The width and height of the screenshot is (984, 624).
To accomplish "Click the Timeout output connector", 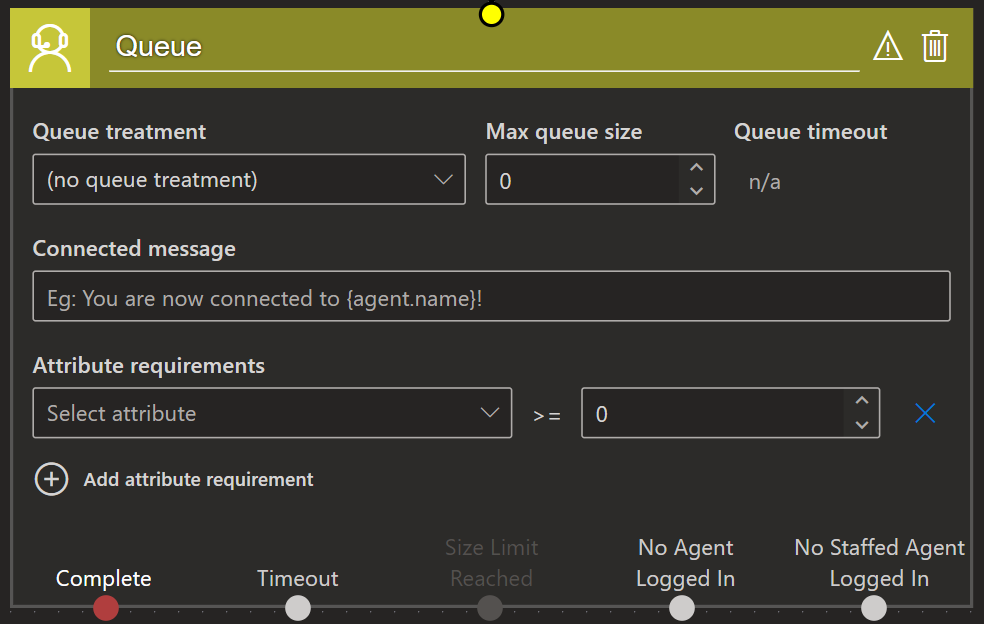I will click(x=298, y=607).
